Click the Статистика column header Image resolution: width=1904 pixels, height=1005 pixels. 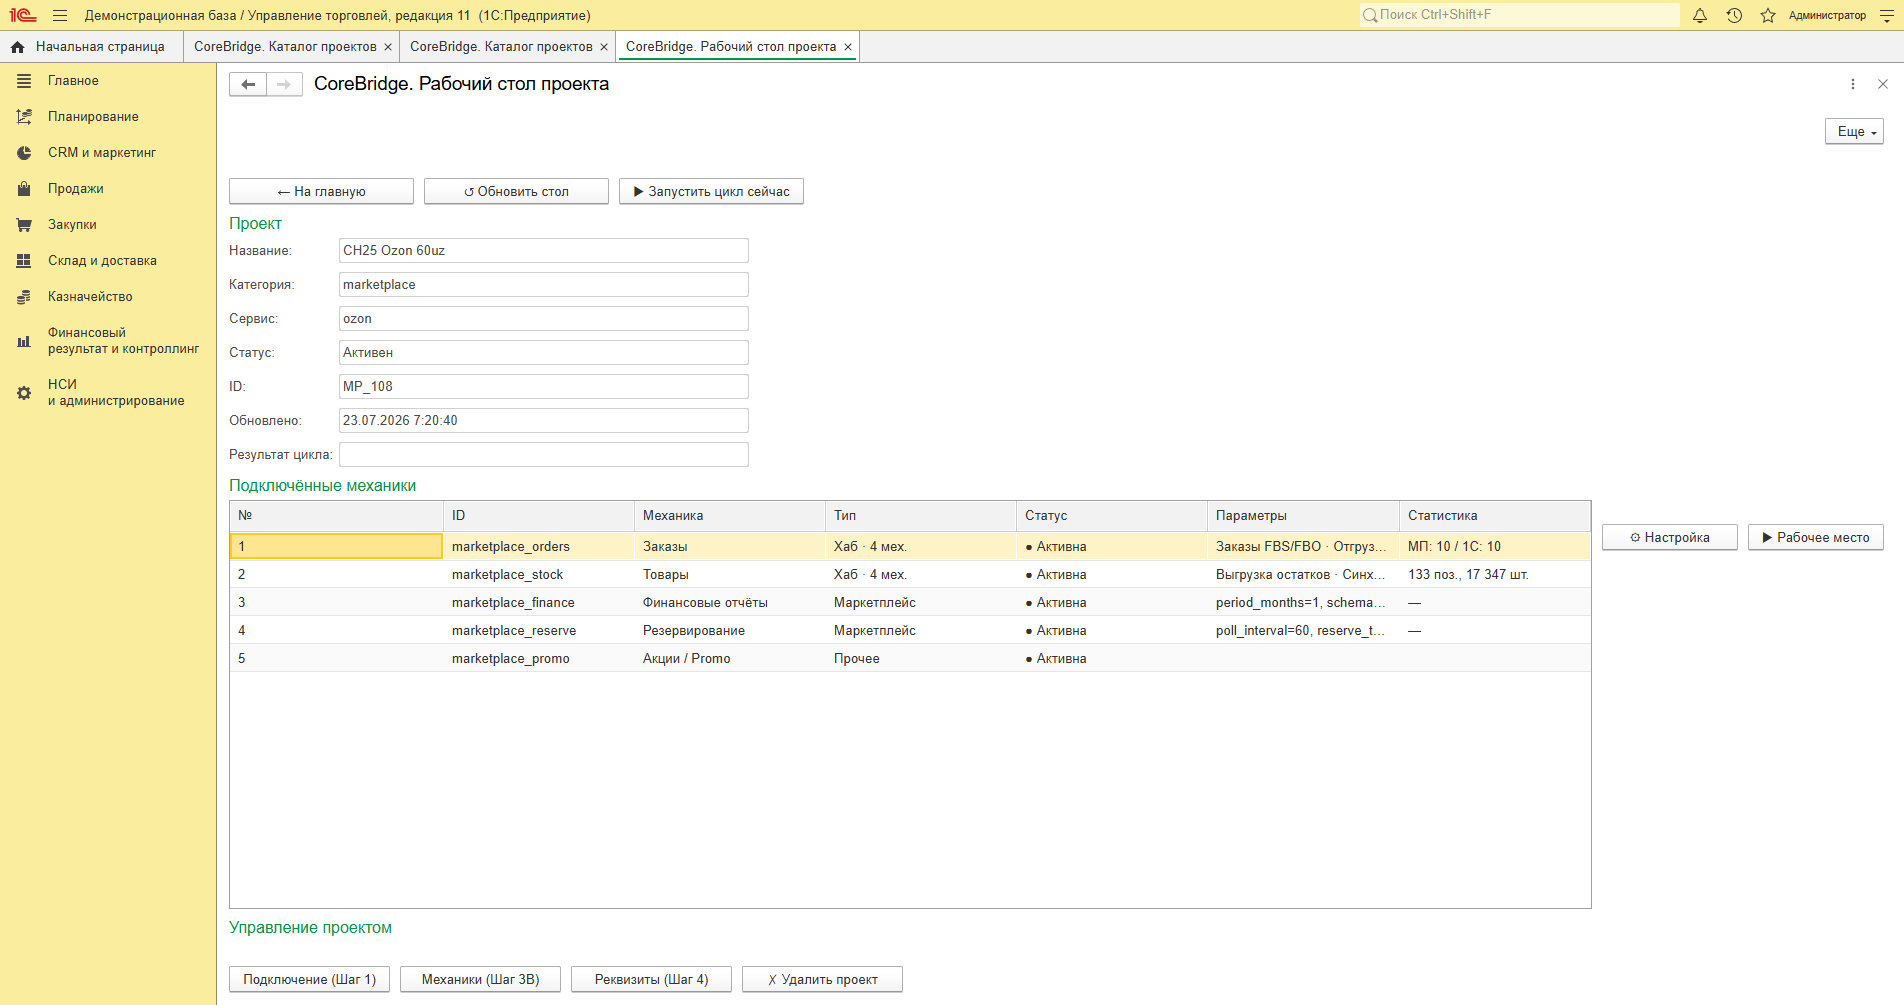coord(1494,516)
